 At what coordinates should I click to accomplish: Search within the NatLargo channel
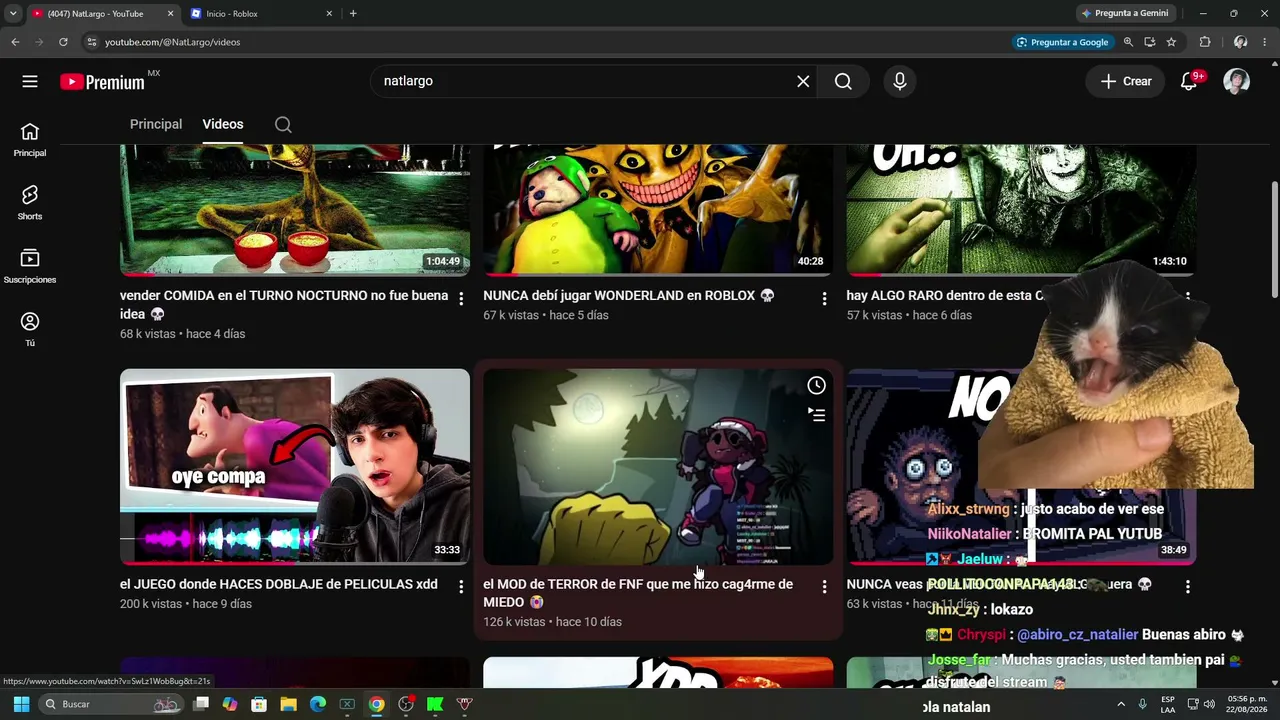(x=283, y=125)
